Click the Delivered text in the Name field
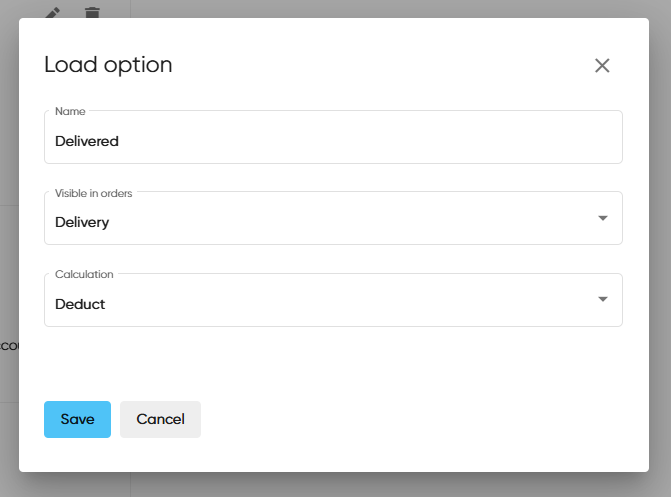Screen dimensions: 671x497 87,141
